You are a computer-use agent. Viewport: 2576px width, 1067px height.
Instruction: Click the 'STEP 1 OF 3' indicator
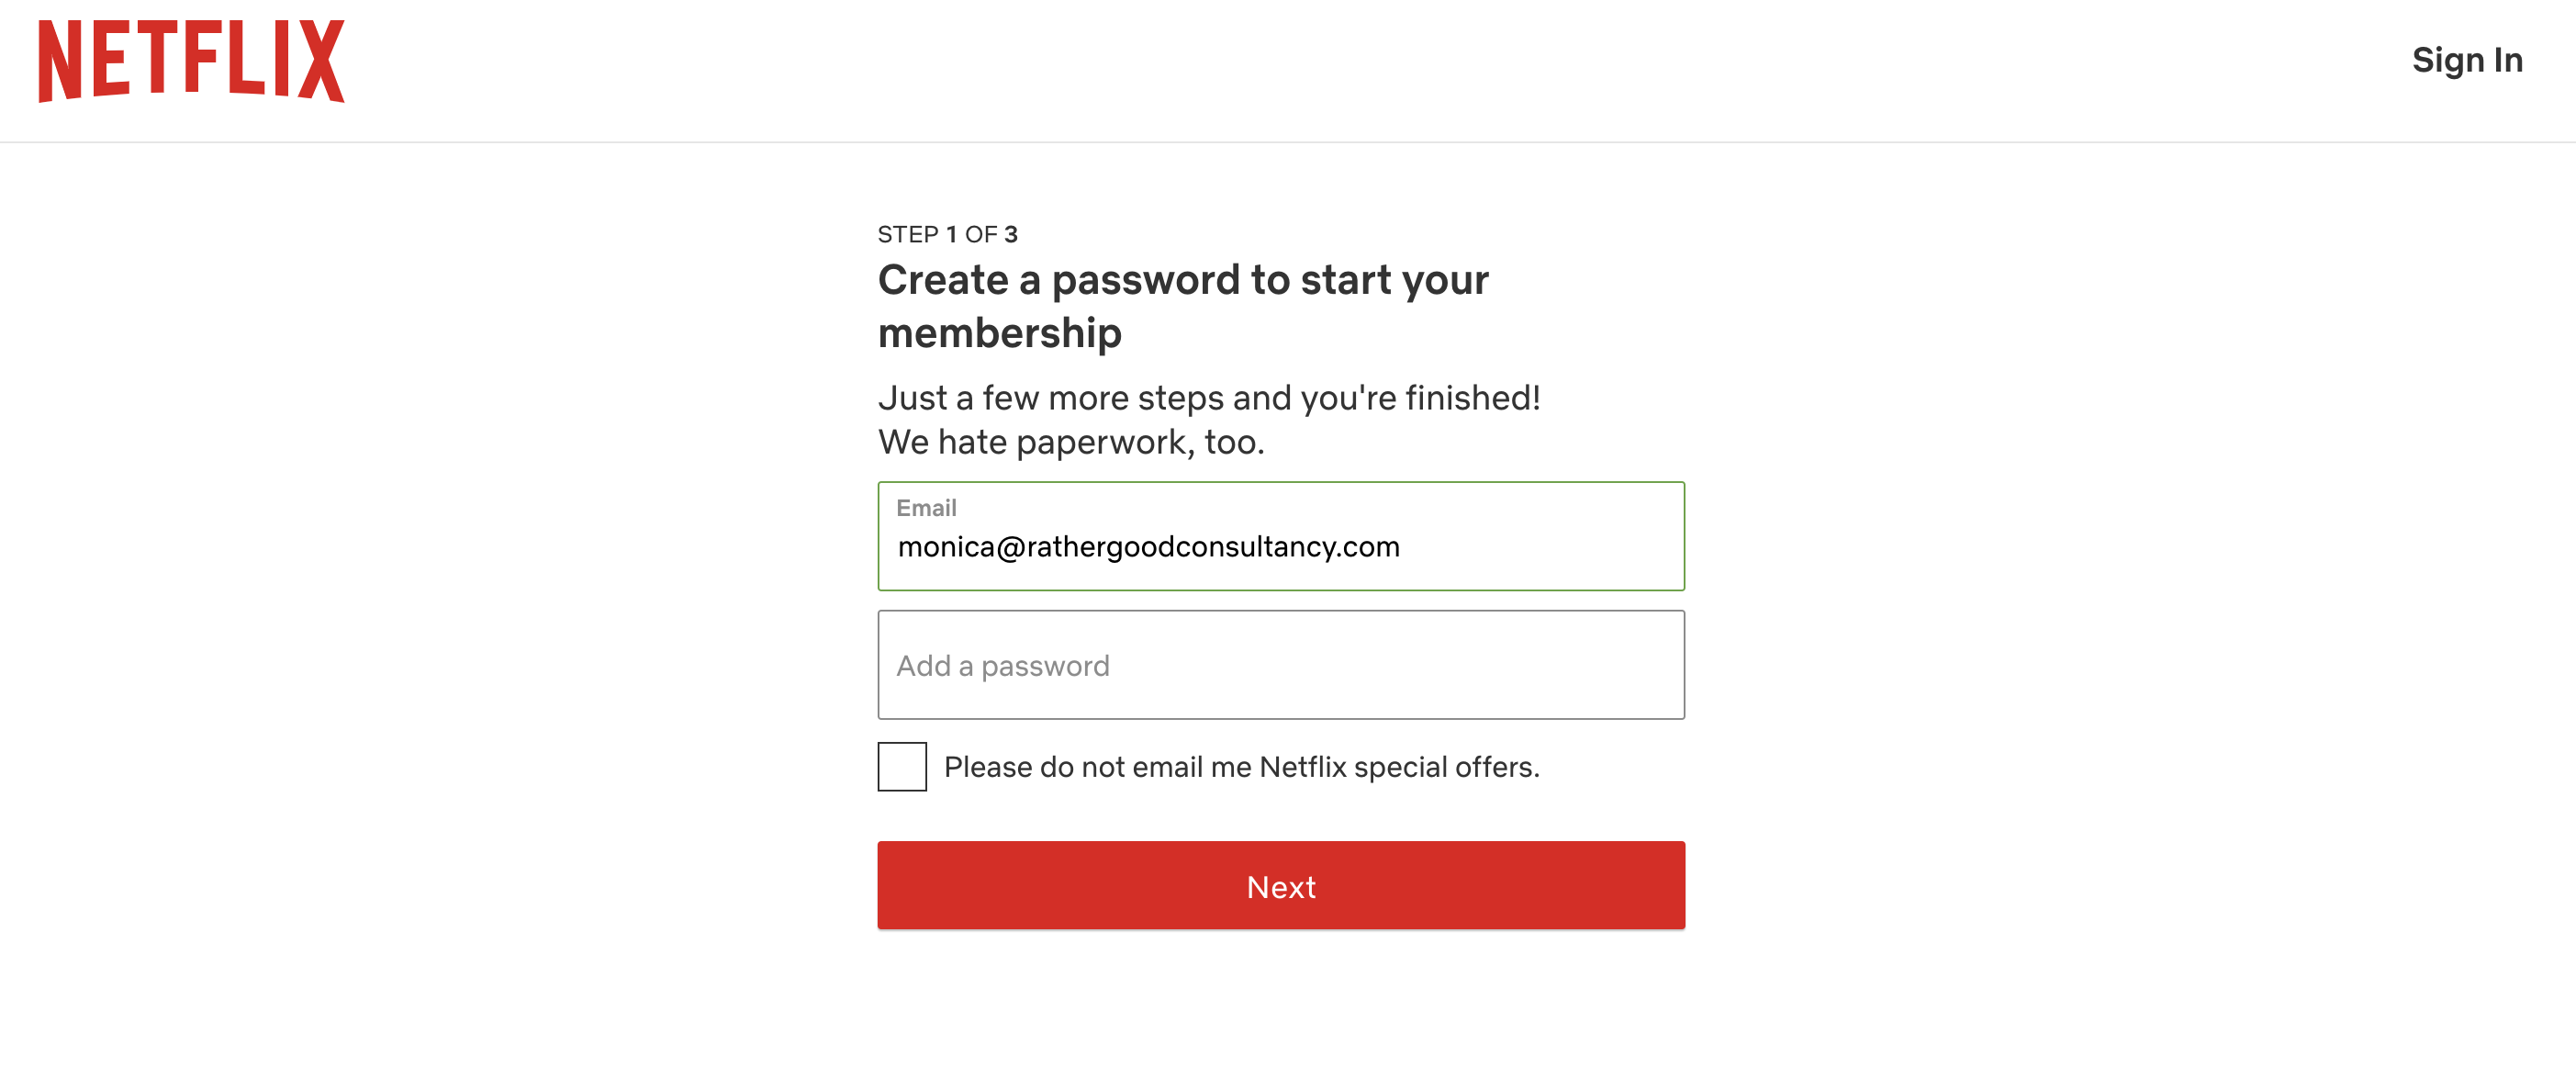947,234
